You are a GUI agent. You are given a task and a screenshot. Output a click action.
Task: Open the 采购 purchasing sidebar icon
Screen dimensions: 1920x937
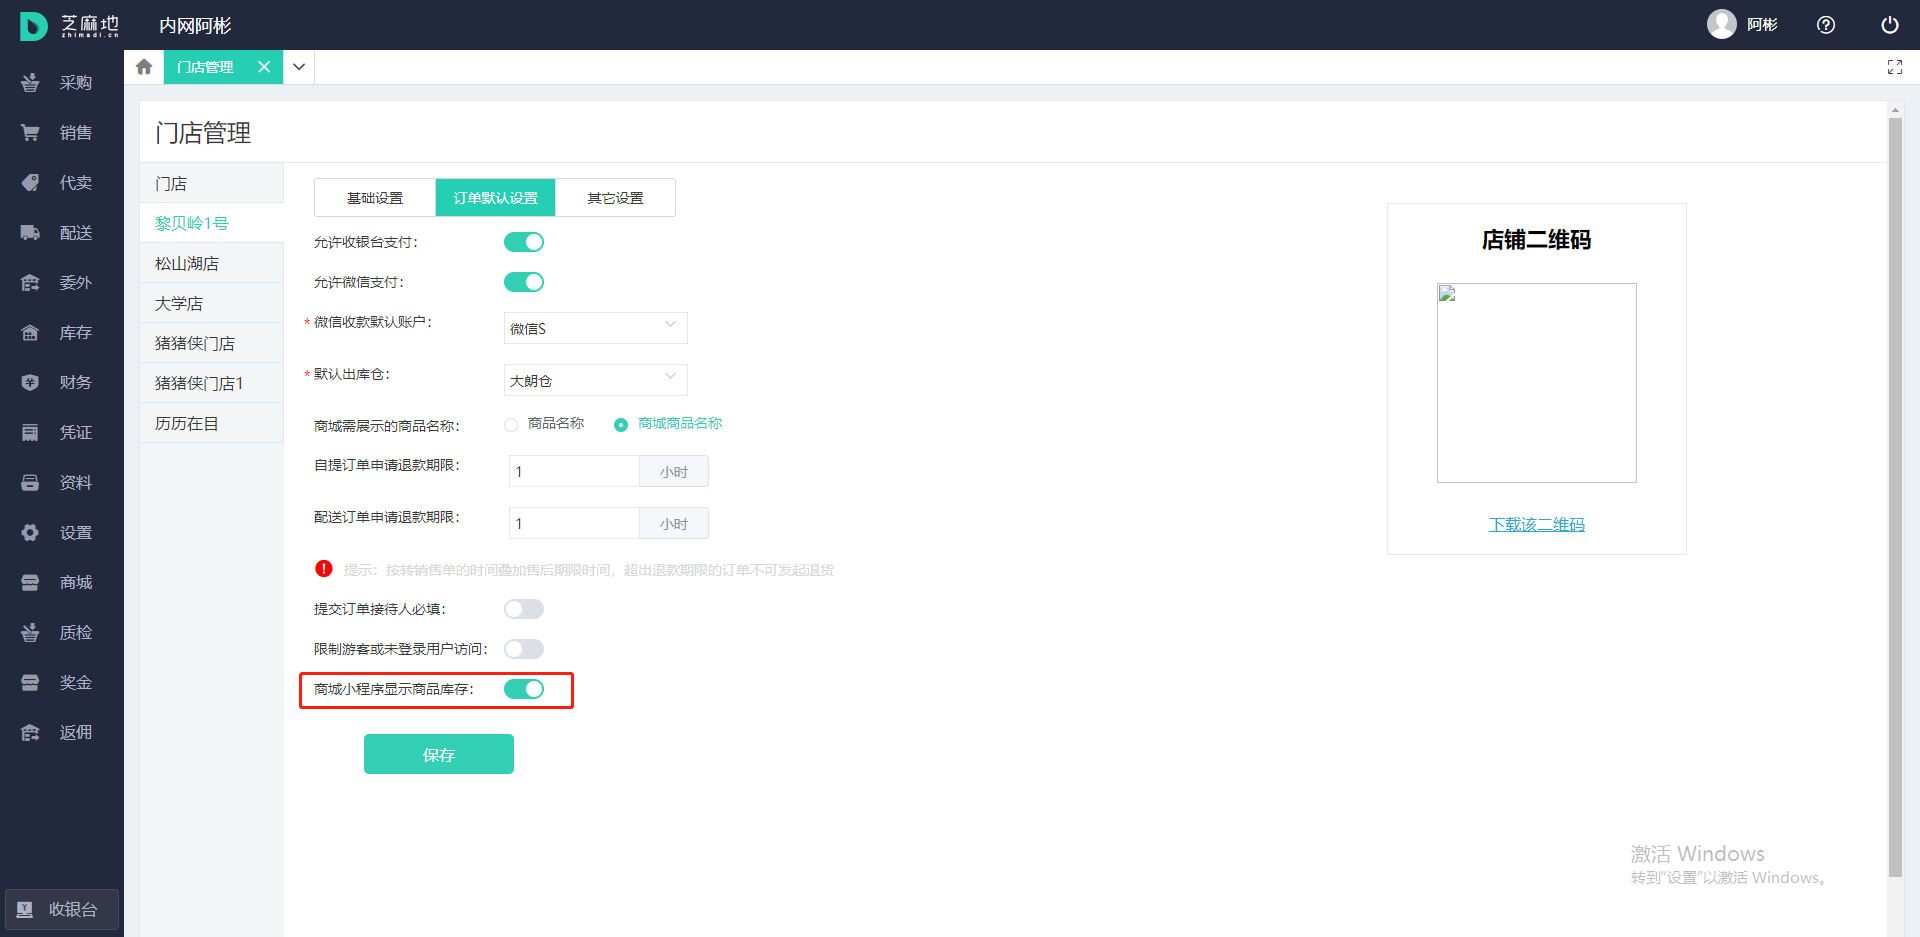(30, 83)
